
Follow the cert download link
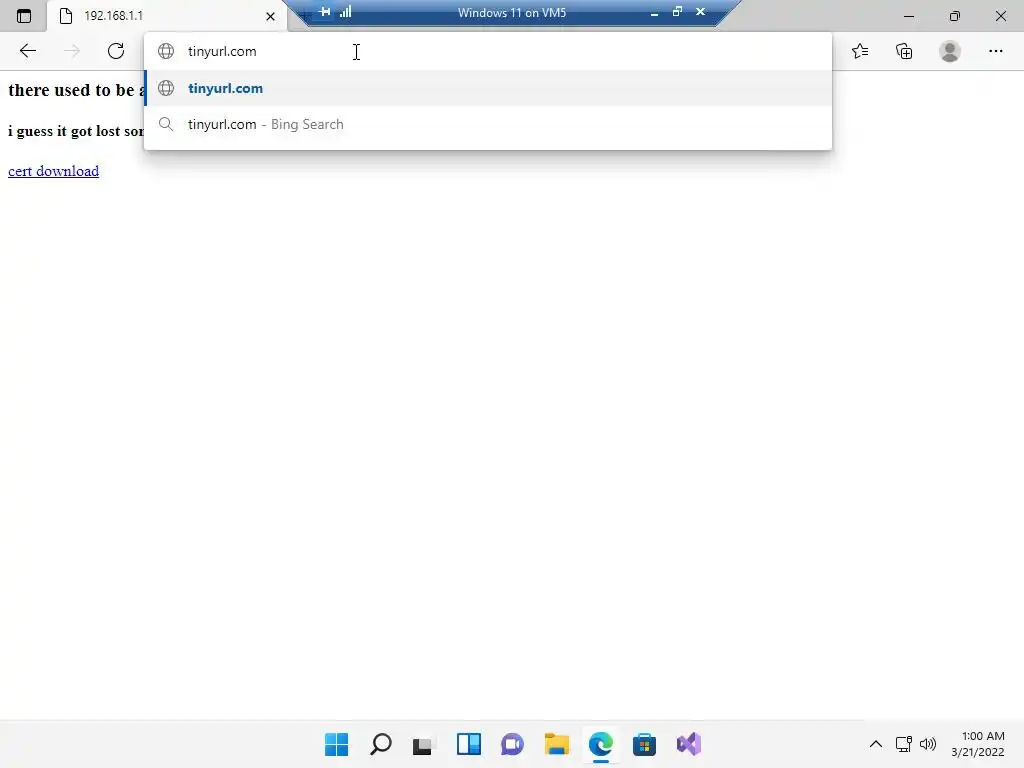point(54,171)
